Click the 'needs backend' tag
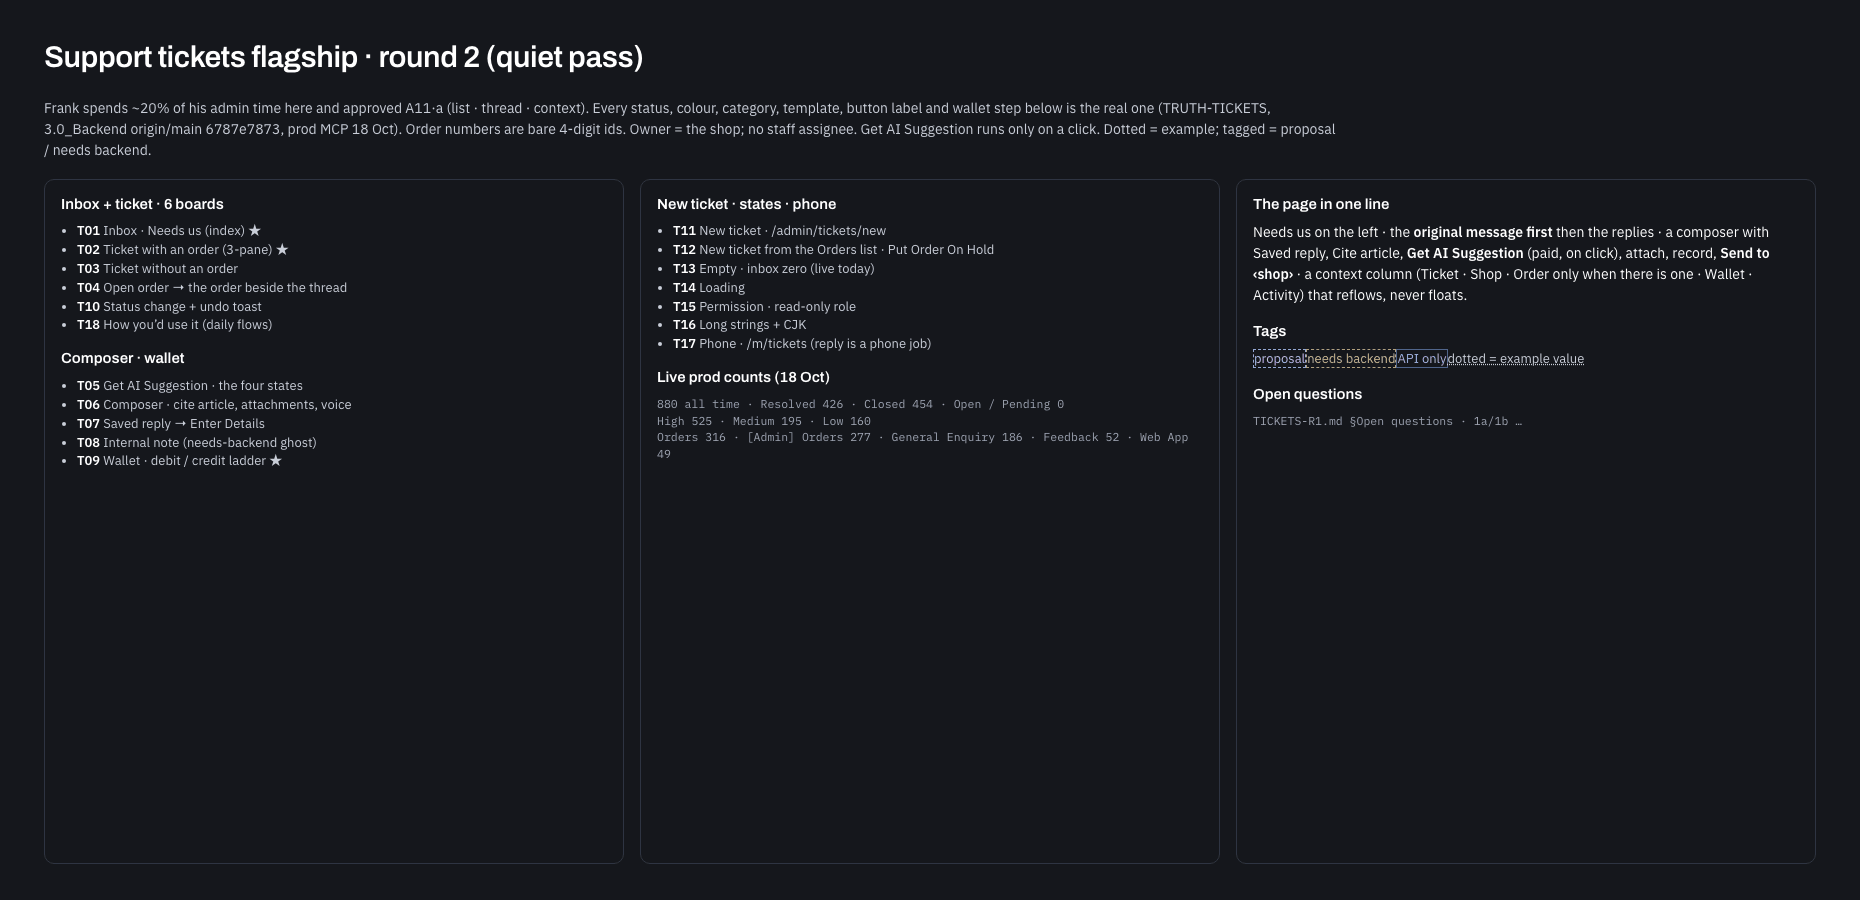Screen dimensions: 1860x900 coord(1351,359)
